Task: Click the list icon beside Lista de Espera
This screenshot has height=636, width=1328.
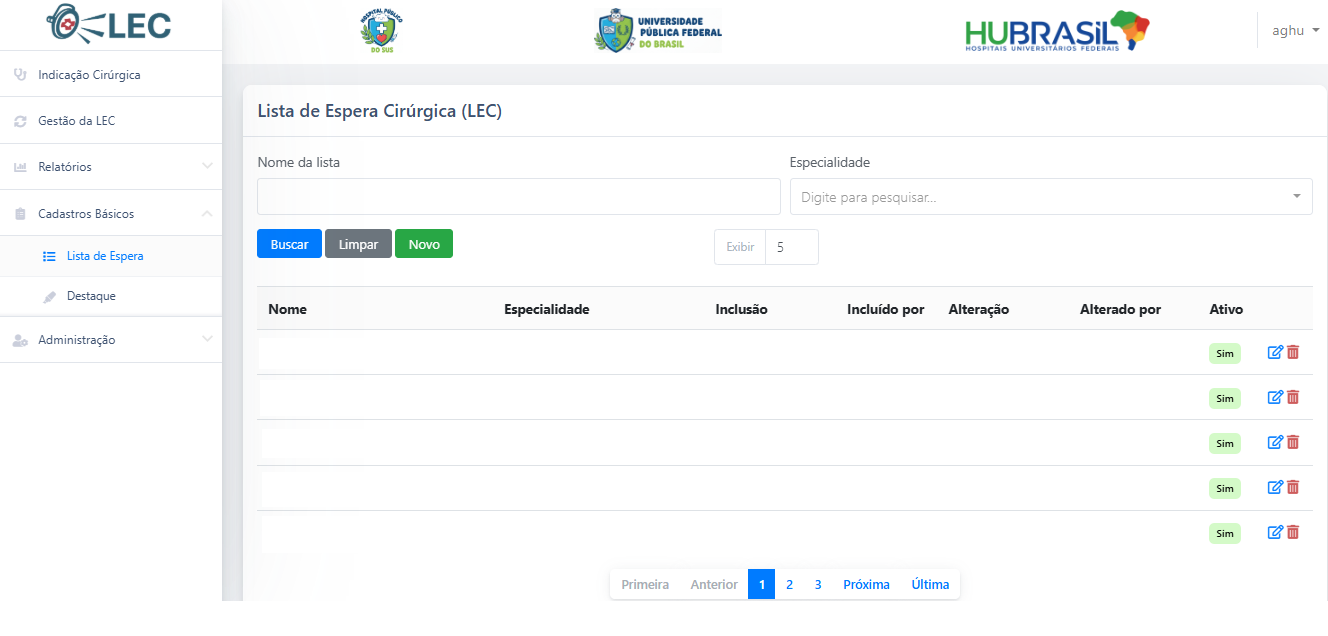Action: (49, 256)
